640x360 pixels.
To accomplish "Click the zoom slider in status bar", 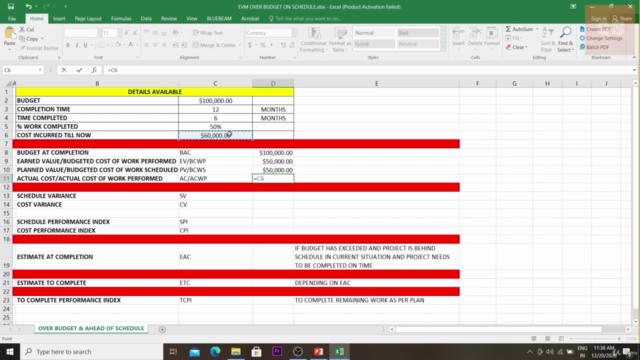I will tap(596, 339).
